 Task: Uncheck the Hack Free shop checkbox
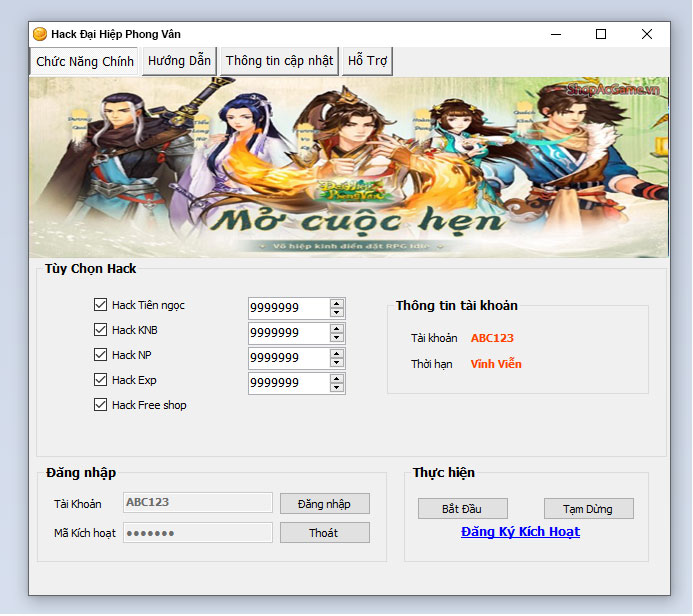click(100, 405)
